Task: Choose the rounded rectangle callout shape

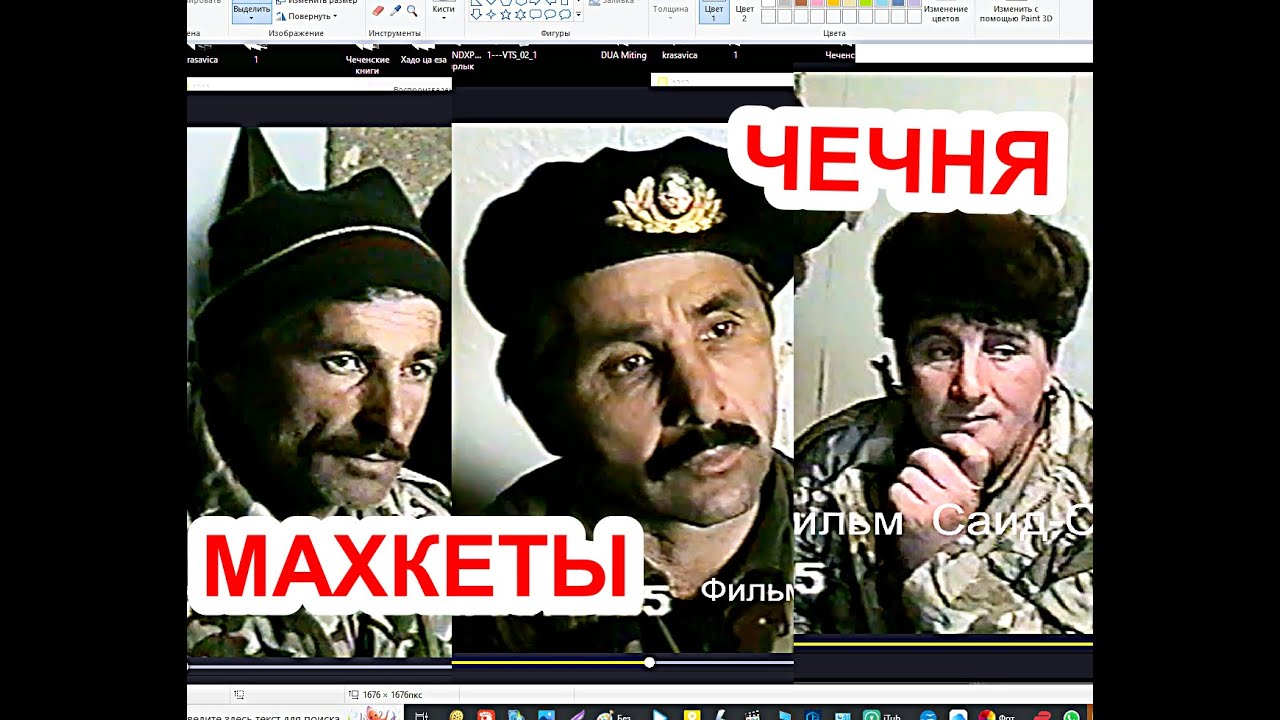Action: coord(535,14)
